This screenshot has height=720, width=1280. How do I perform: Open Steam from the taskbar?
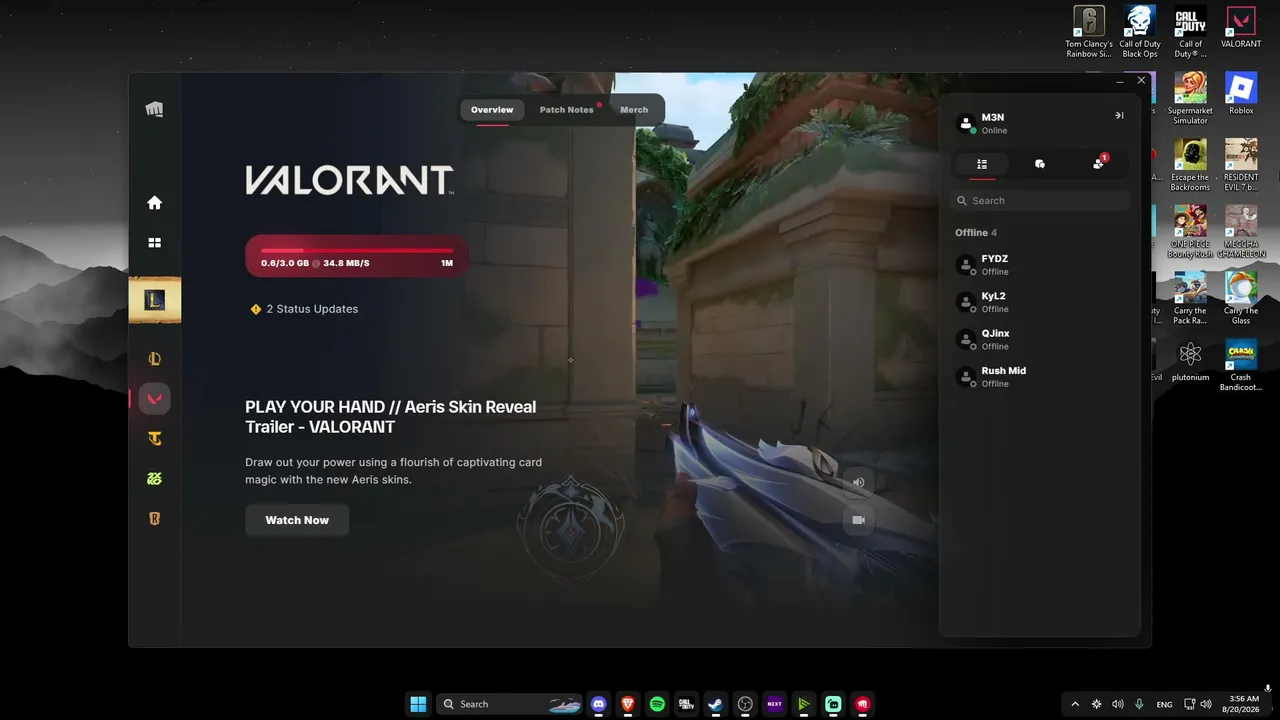point(716,704)
